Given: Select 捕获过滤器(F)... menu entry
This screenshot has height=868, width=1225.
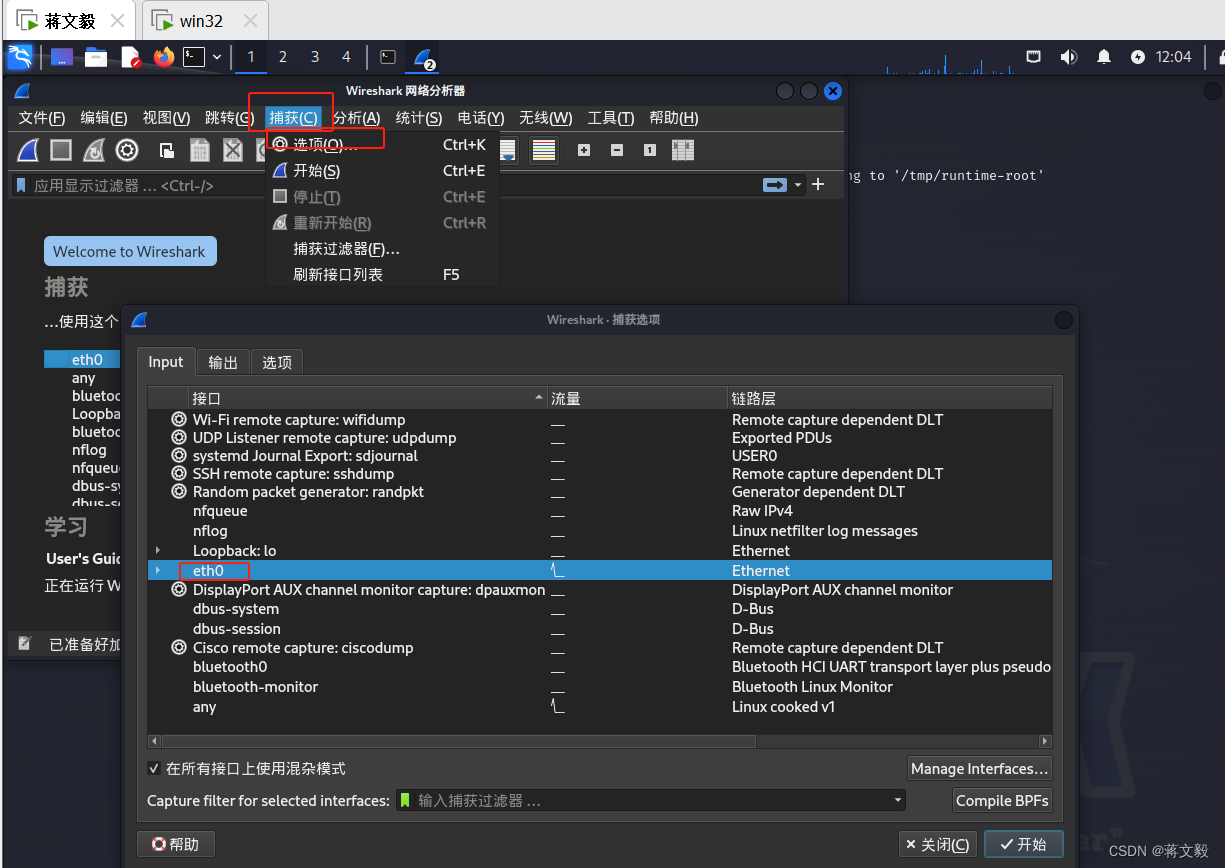Looking at the screenshot, I should click(382, 249).
